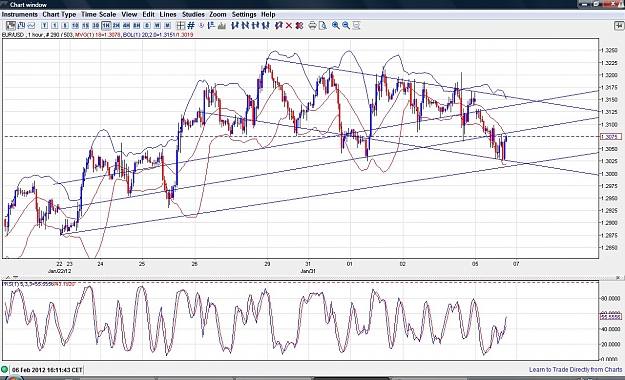Open the Chart Type menu
This screenshot has height=380, width=625.
pos(59,14)
